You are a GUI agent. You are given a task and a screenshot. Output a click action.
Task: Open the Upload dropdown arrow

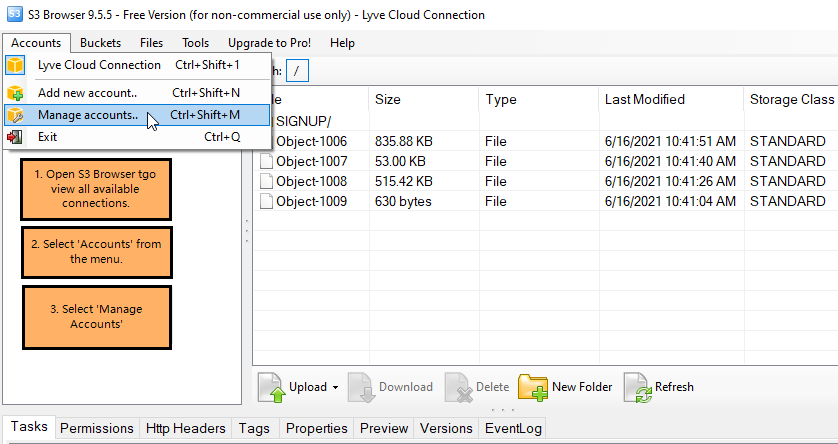point(335,388)
